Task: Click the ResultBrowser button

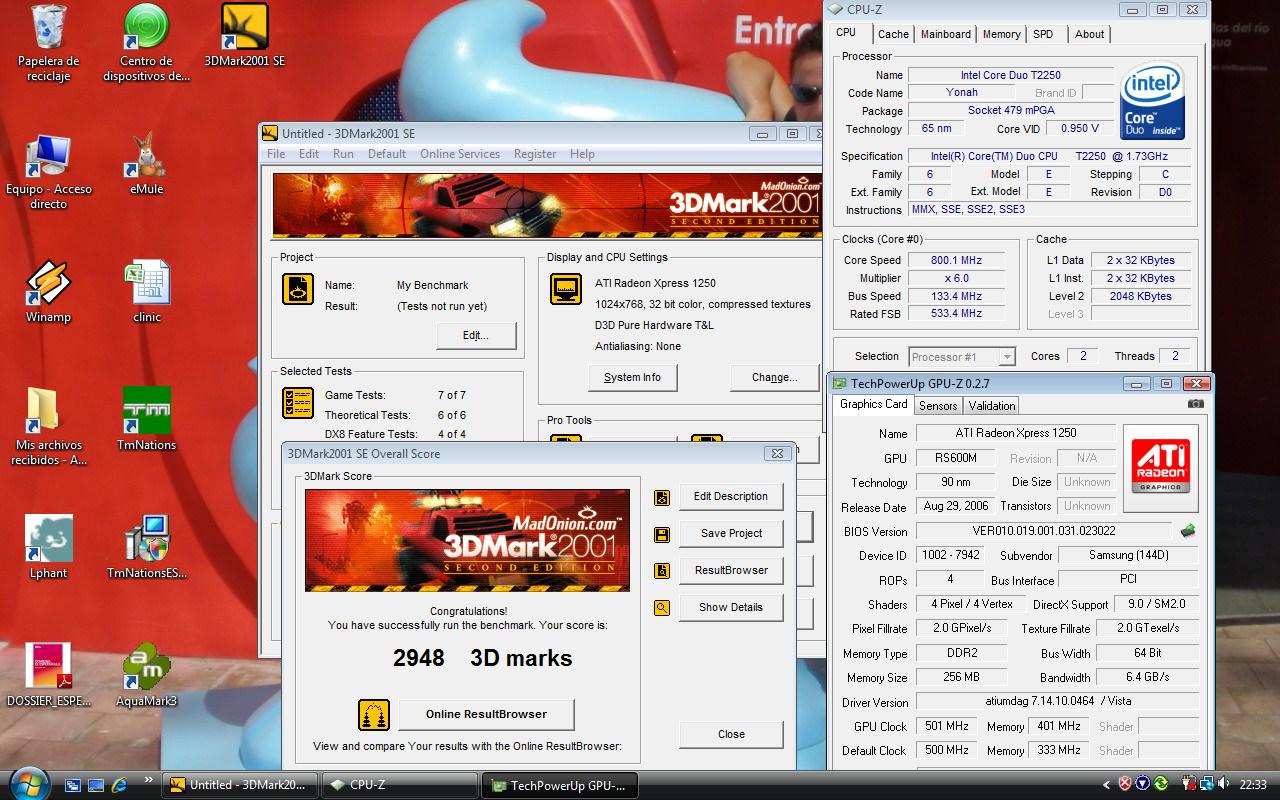Action: (x=731, y=571)
